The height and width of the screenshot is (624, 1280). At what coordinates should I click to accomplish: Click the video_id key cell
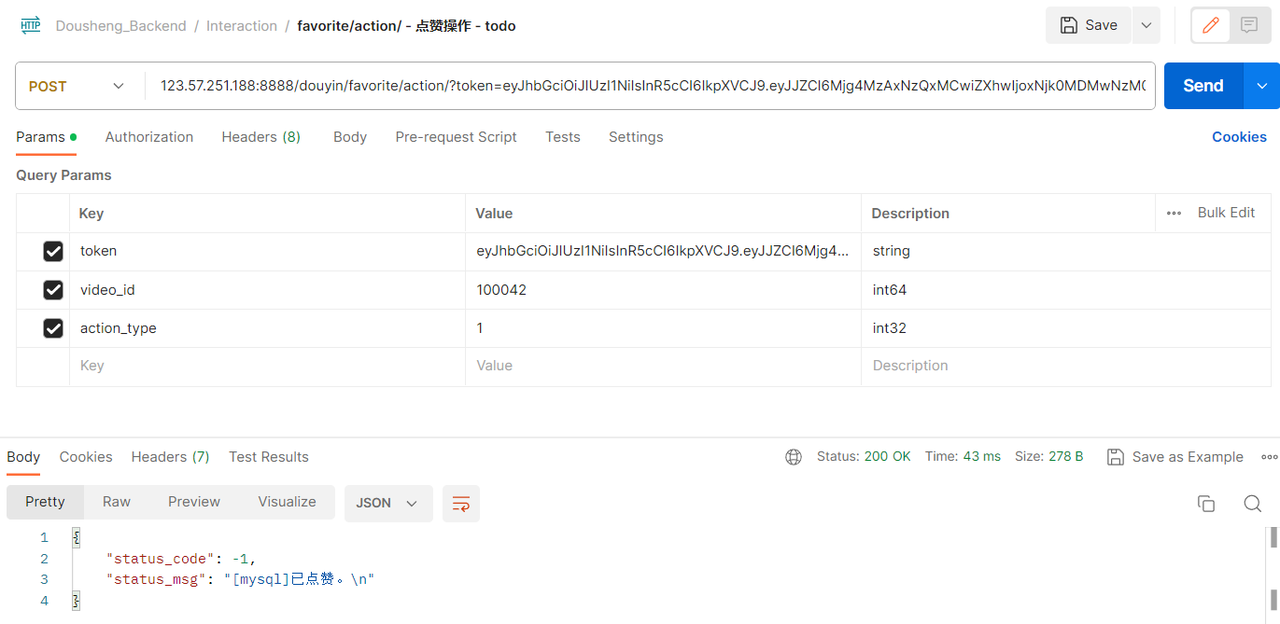tap(267, 290)
